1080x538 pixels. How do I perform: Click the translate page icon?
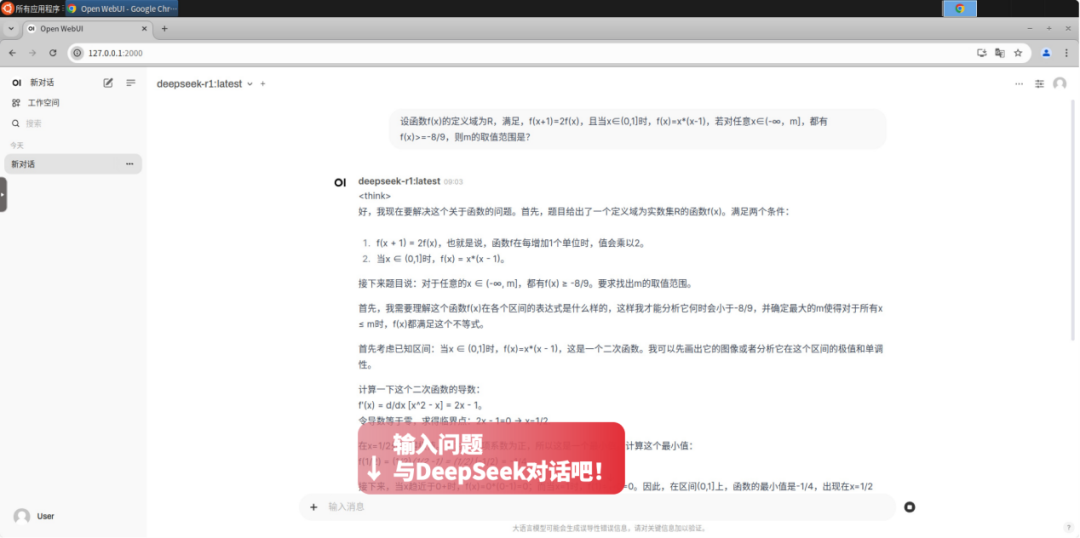click(999, 52)
